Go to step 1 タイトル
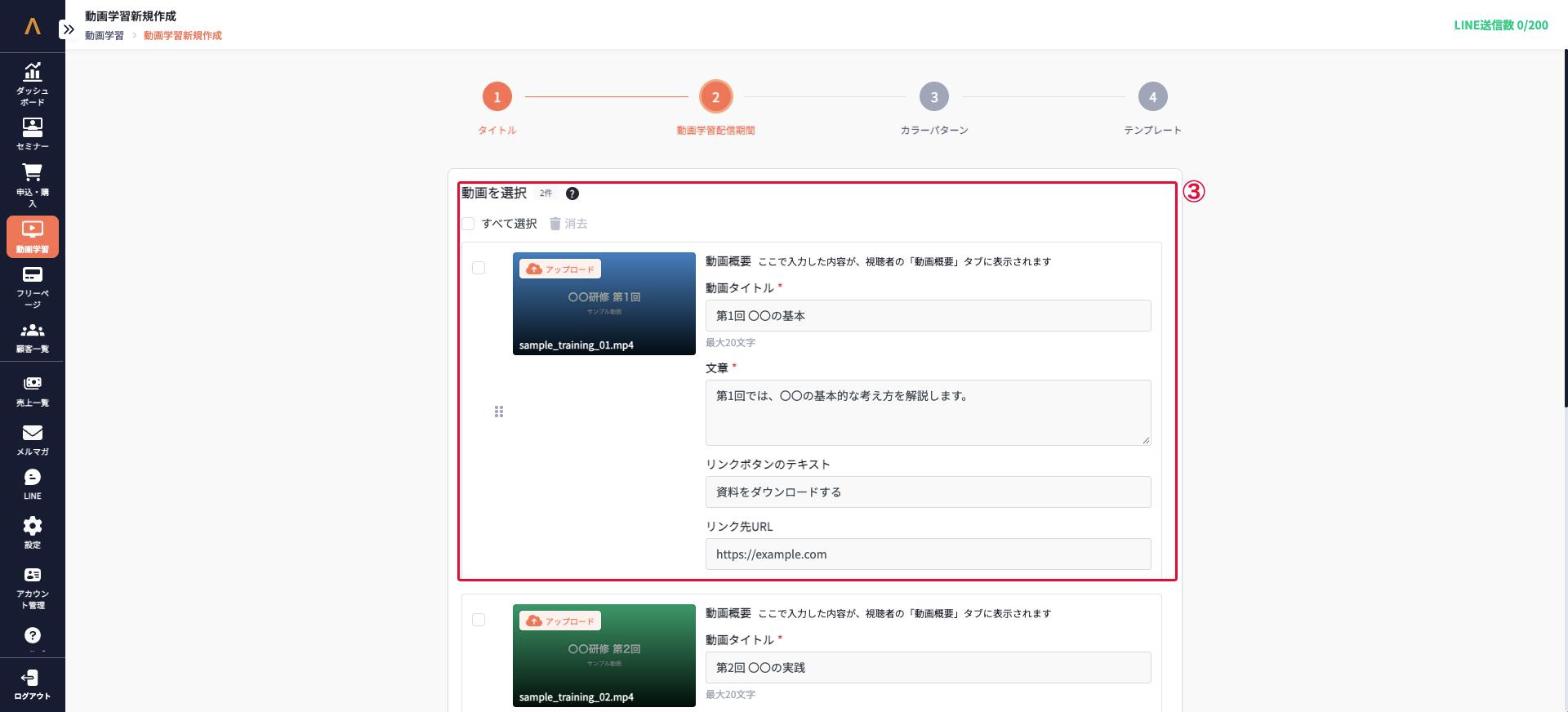Image resolution: width=1568 pixels, height=712 pixels. coord(497,97)
